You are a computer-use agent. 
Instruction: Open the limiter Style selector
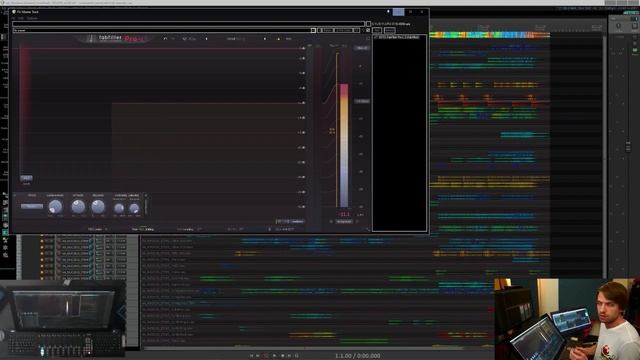click(32, 206)
